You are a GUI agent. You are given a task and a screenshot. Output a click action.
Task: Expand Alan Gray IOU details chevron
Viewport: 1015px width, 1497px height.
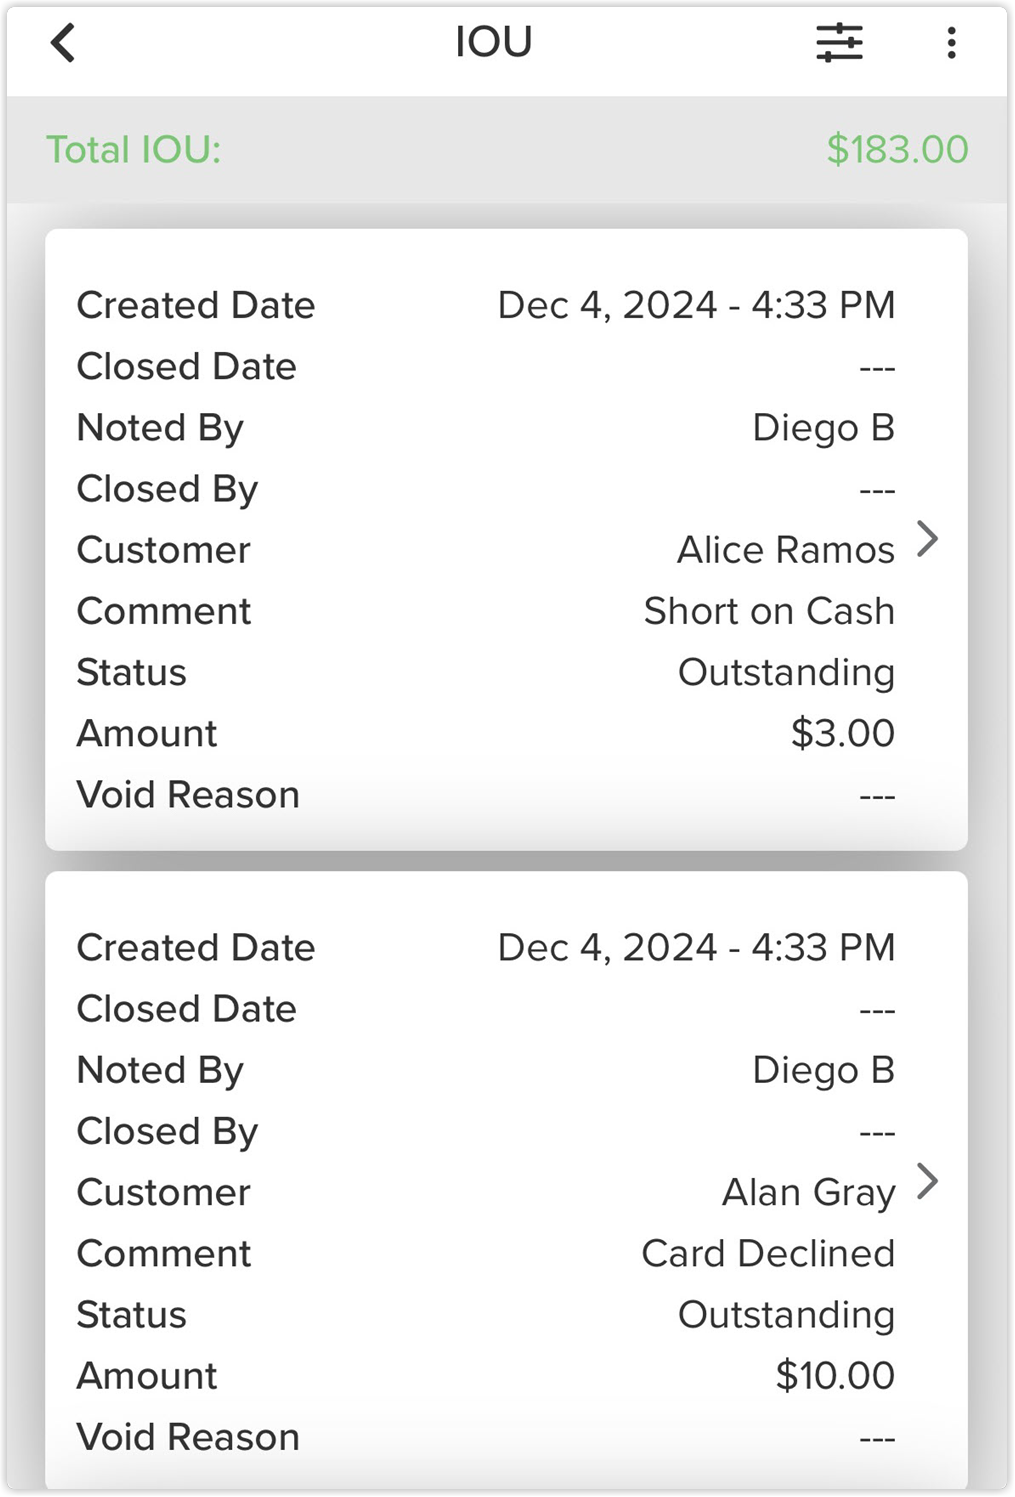tap(928, 1181)
